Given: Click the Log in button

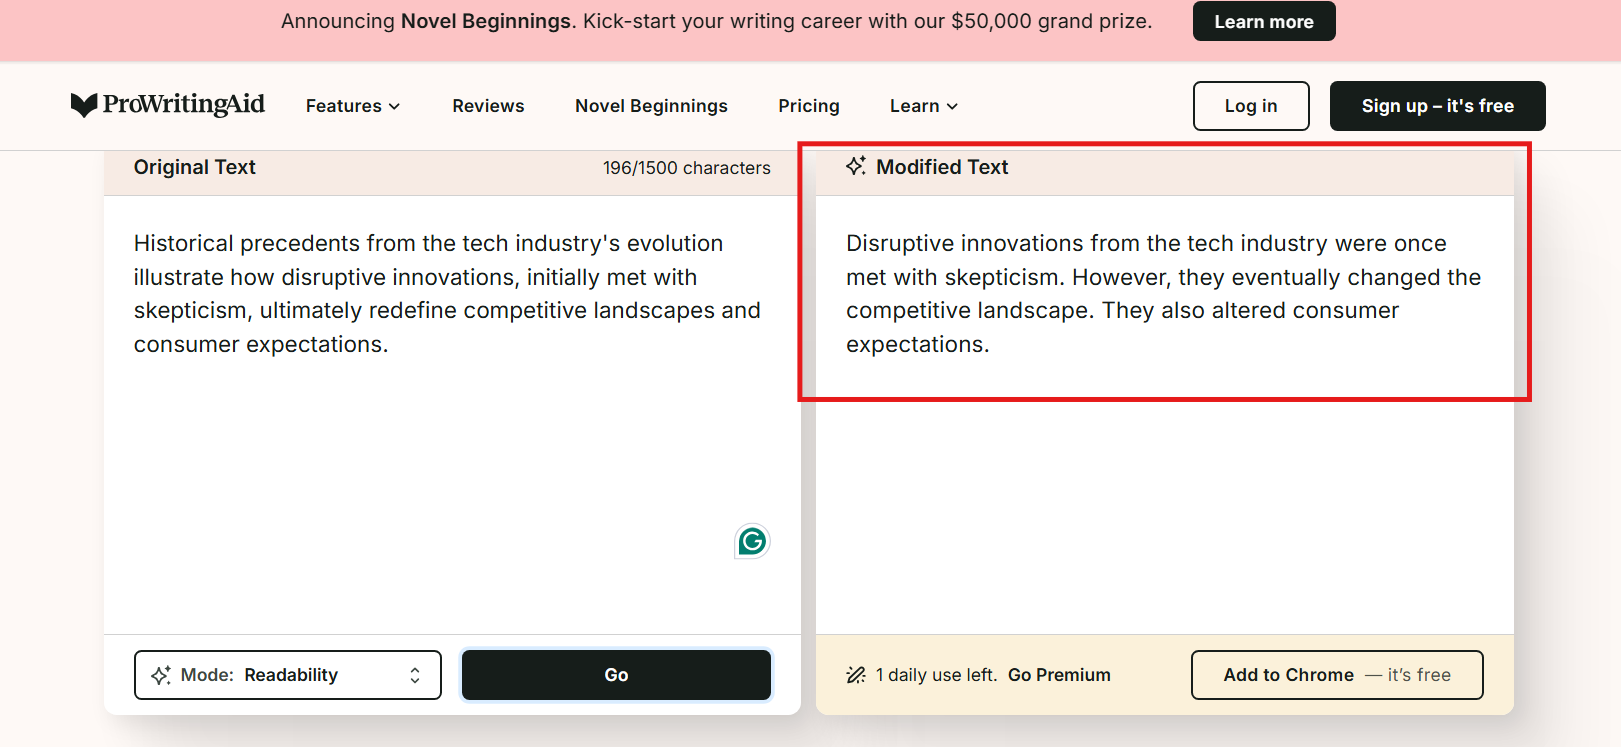Looking at the screenshot, I should [1251, 106].
